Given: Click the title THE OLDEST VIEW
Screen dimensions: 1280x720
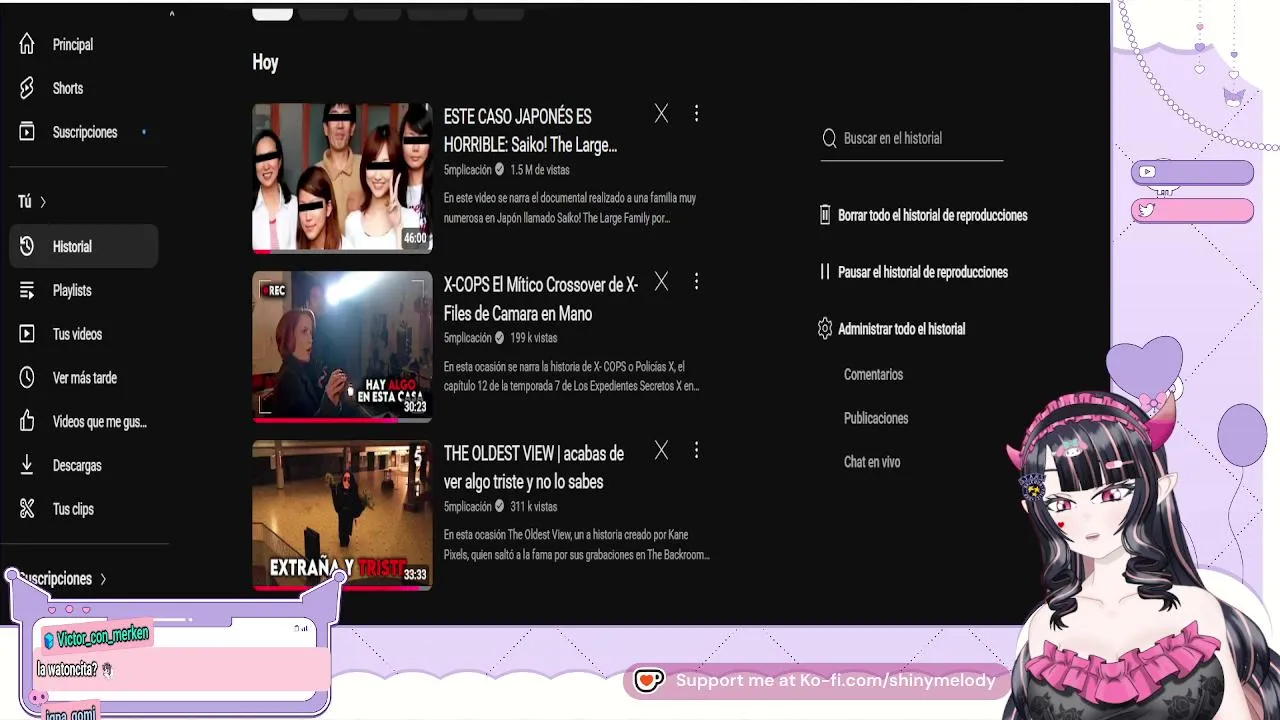Looking at the screenshot, I should pyautogui.click(x=534, y=467).
